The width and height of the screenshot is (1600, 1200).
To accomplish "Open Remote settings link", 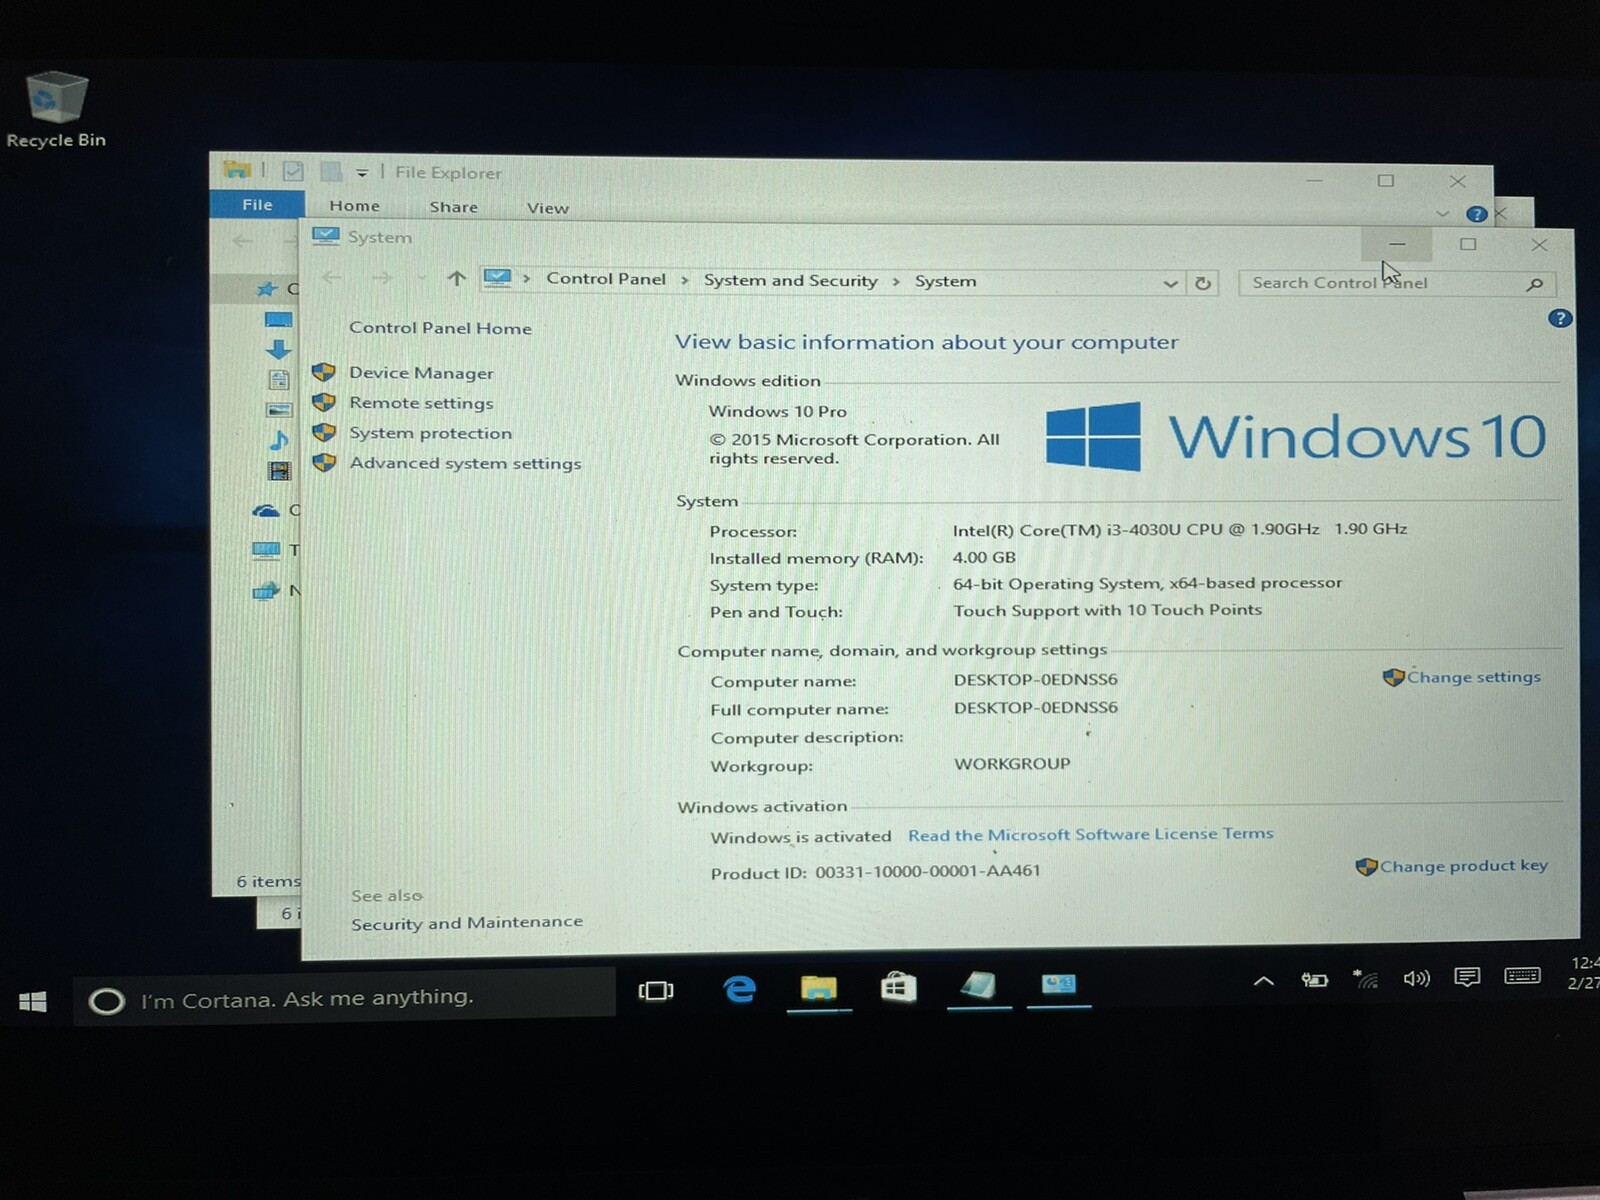I will pos(421,403).
